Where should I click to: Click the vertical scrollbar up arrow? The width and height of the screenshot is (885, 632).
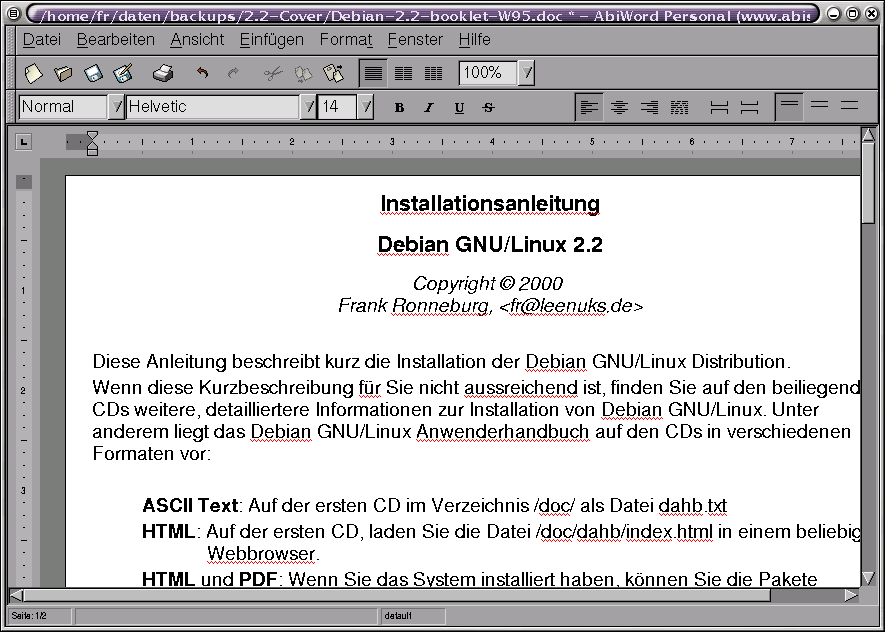[869, 135]
